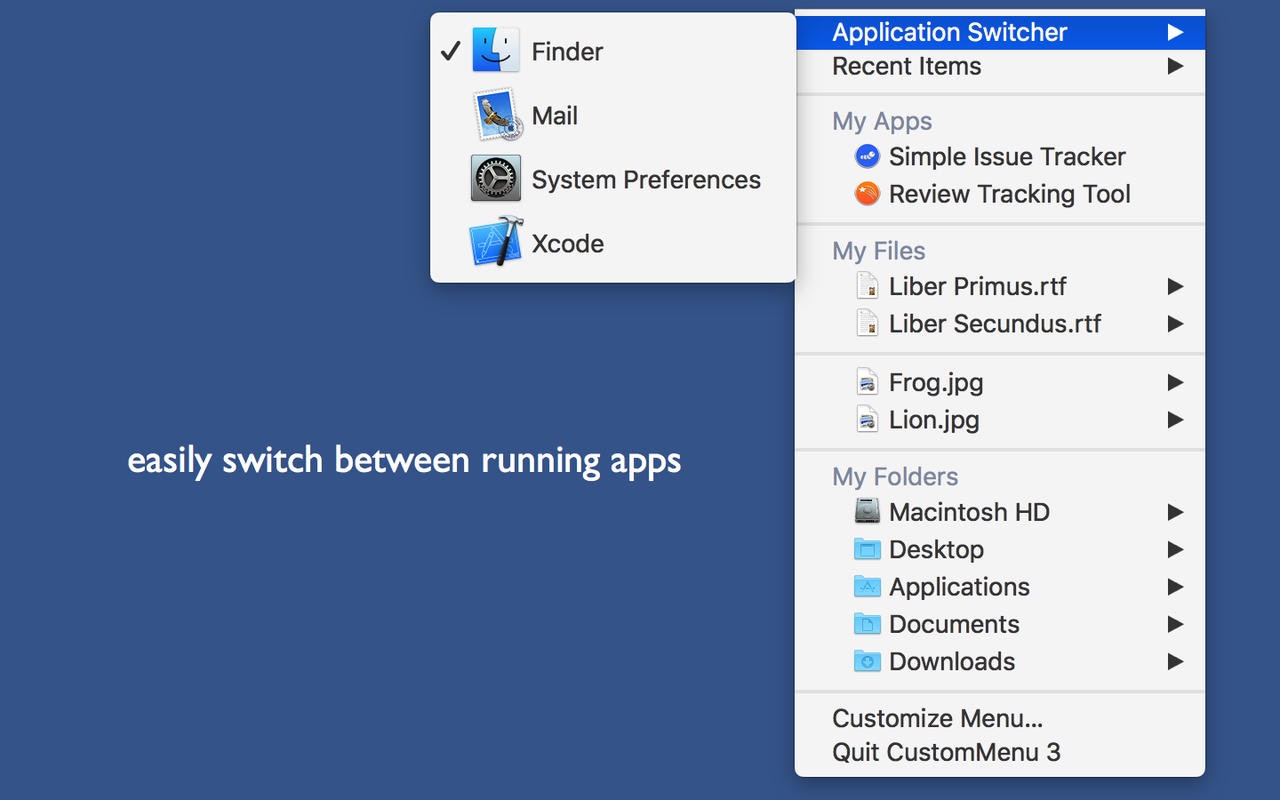Expand the Desktop folder submenu arrow
Screen dimensions: 1280x800
pyautogui.click(x=1176, y=549)
